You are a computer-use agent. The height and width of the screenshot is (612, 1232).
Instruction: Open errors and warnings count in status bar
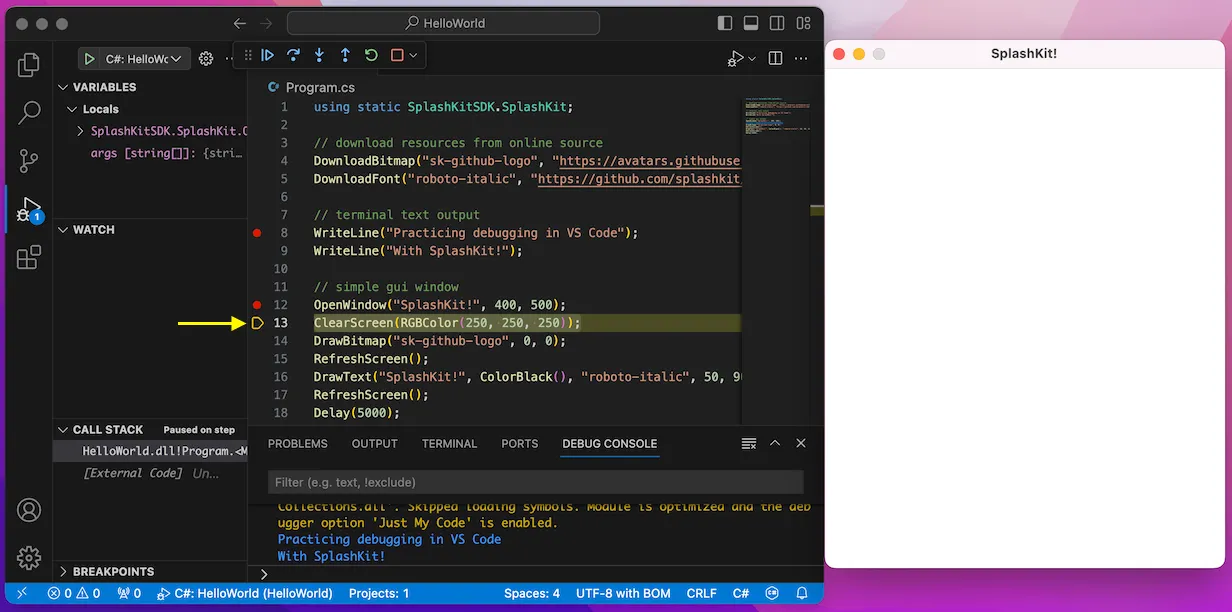(x=74, y=593)
